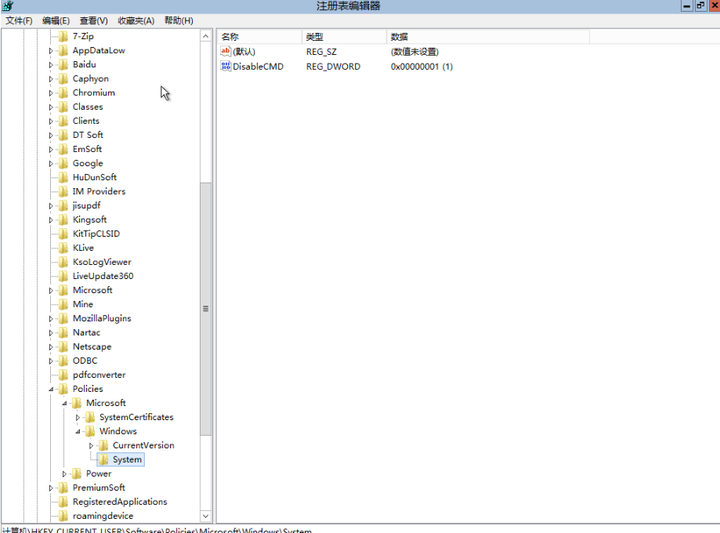The image size is (720, 533).
Task: Sort by the 数据 column header
Action: coord(488,37)
